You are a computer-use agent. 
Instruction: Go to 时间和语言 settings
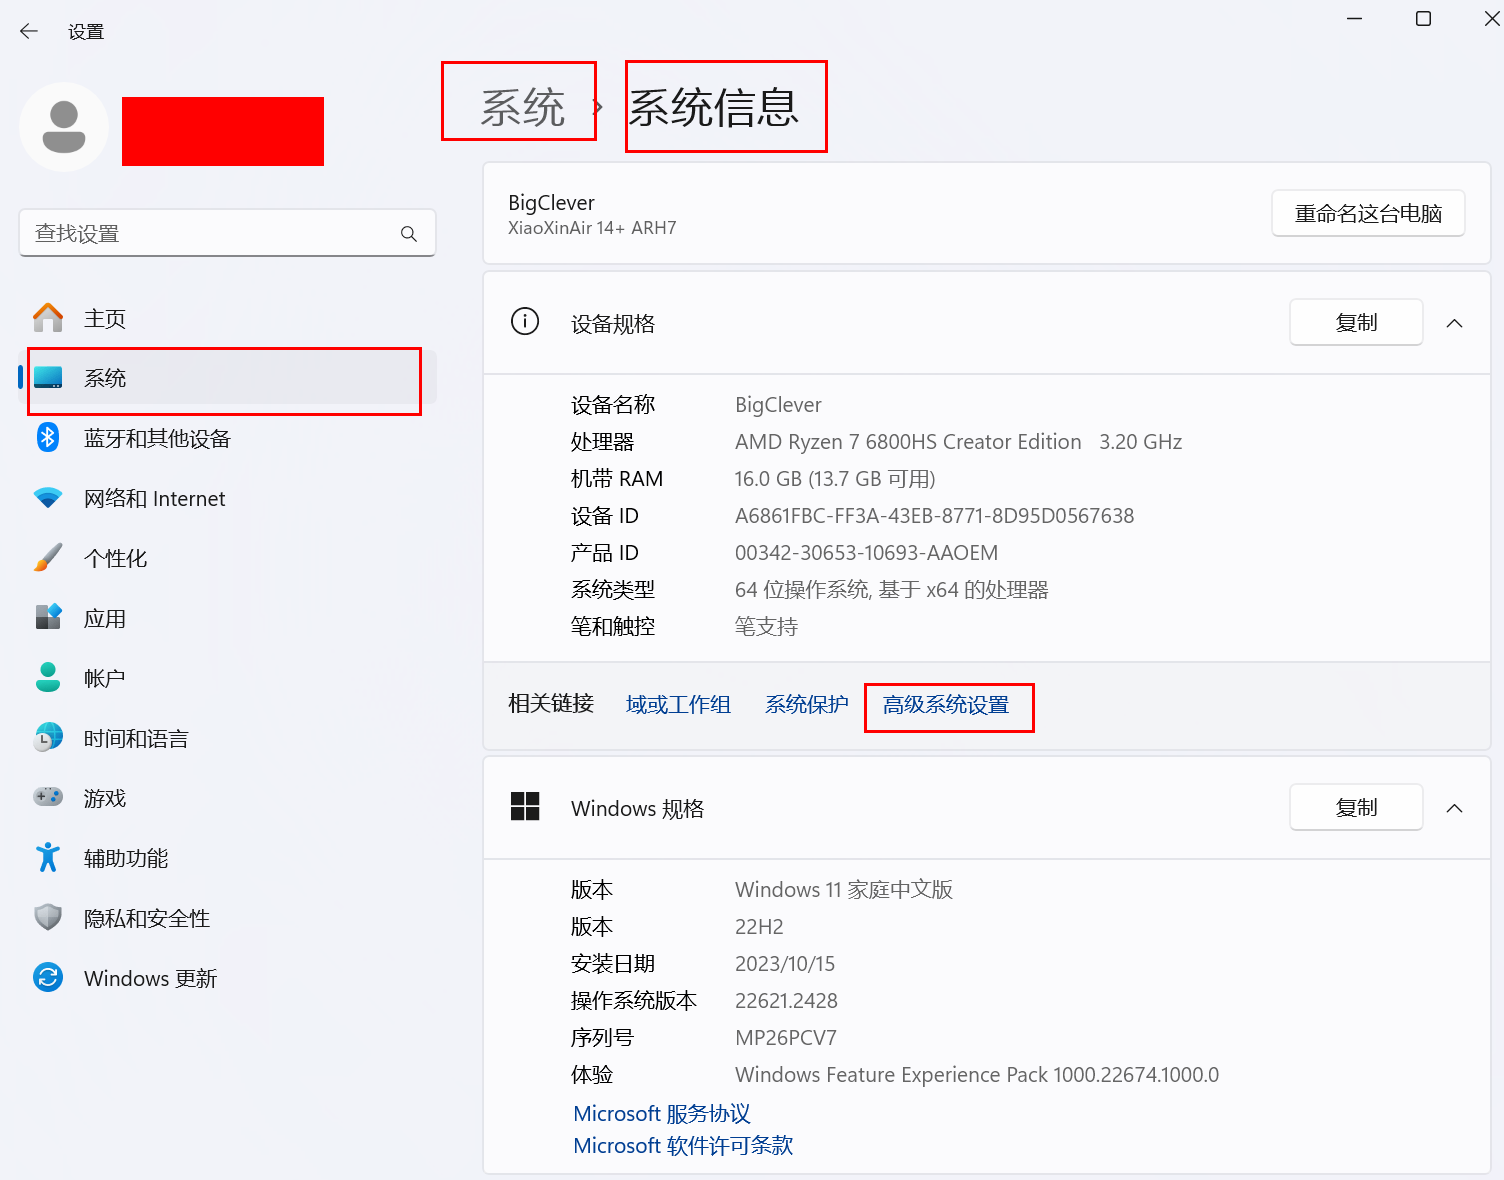coord(136,739)
